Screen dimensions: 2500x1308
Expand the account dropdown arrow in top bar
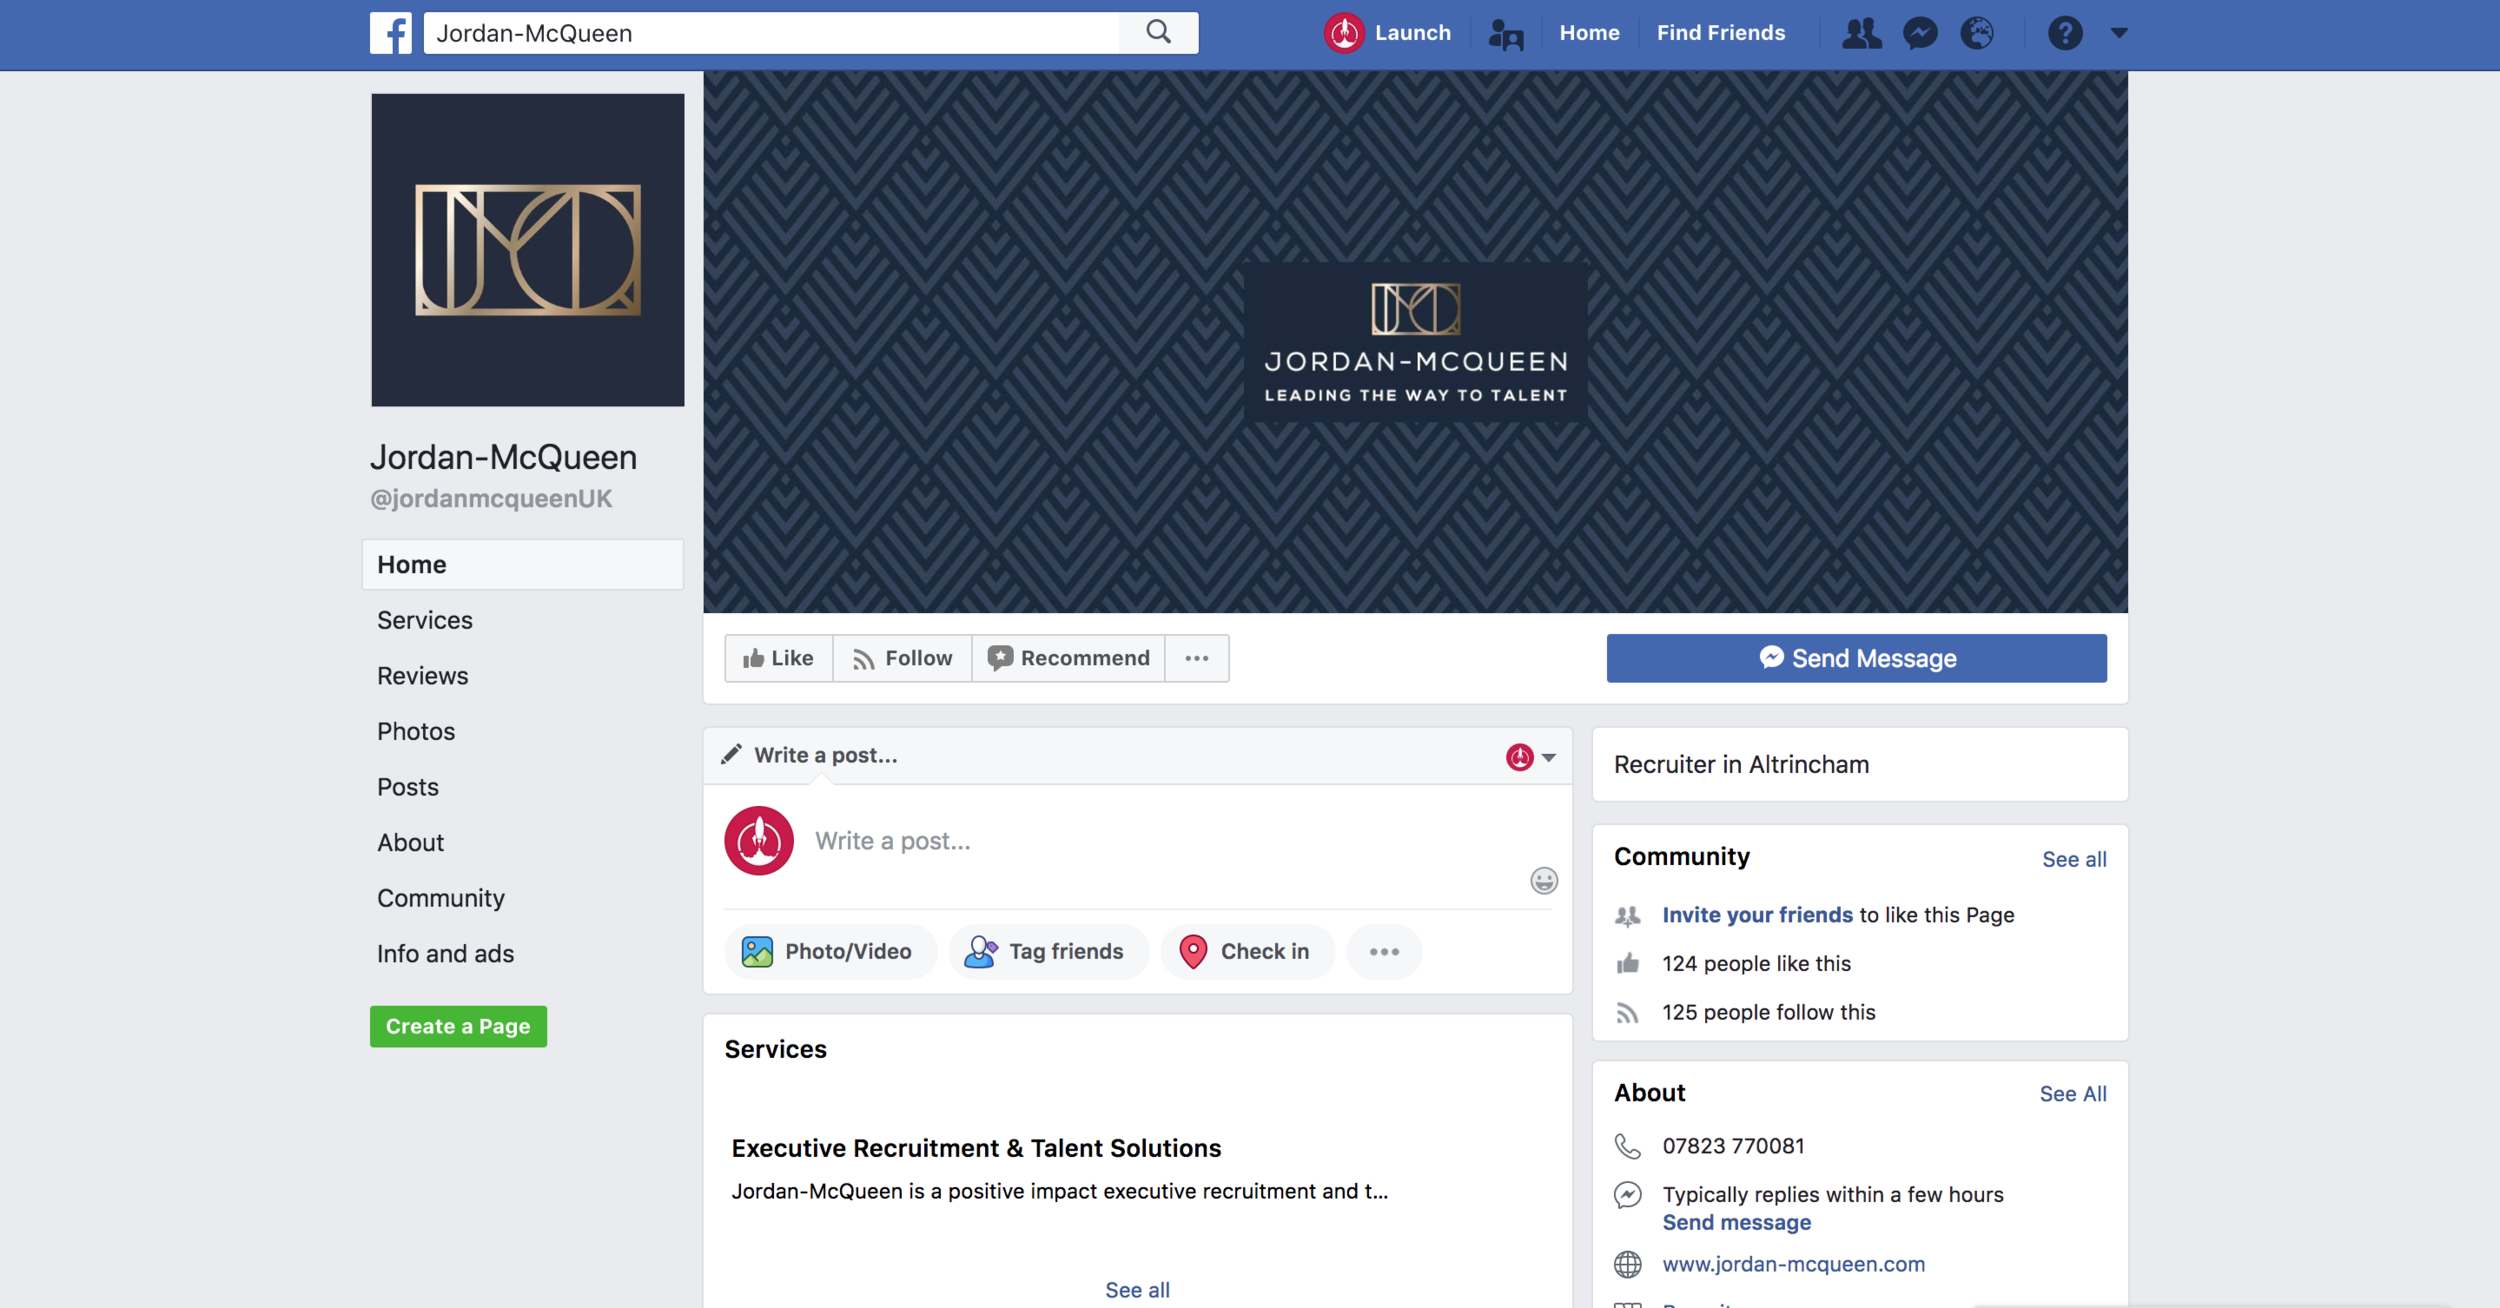click(2119, 33)
